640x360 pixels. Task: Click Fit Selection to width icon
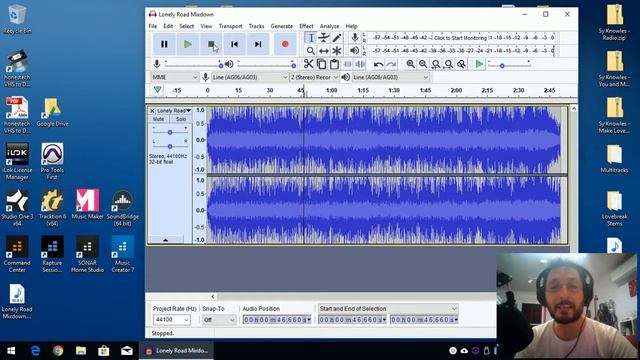coord(436,64)
